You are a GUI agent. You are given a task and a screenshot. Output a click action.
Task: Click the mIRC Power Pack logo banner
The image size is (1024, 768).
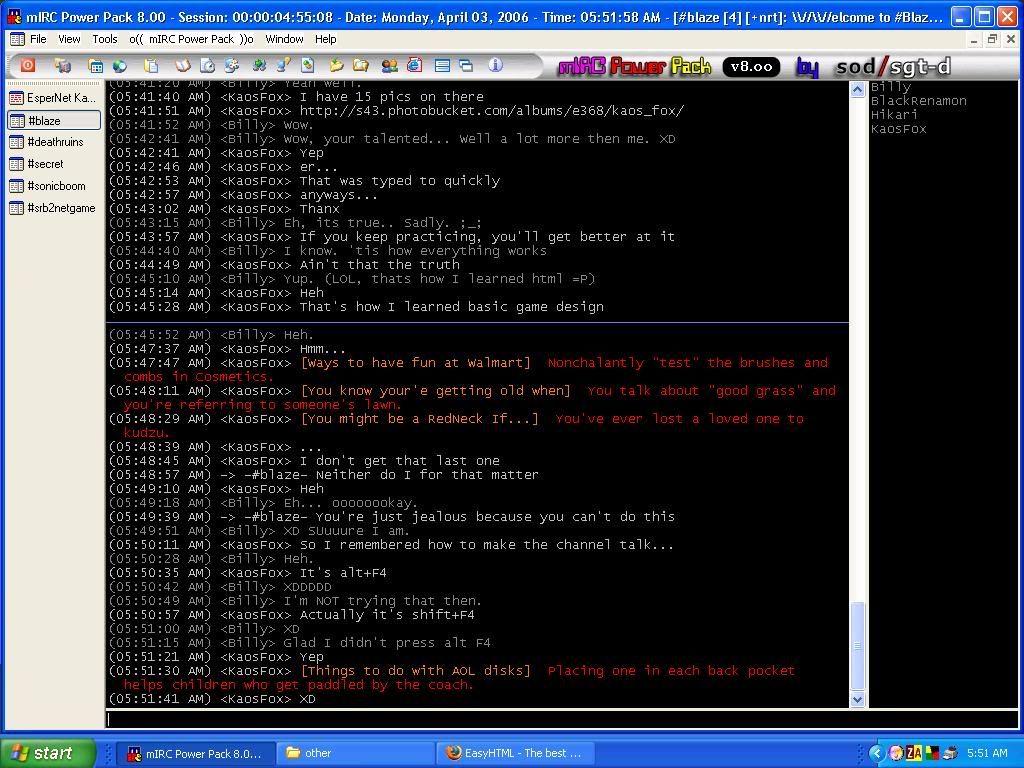point(634,66)
